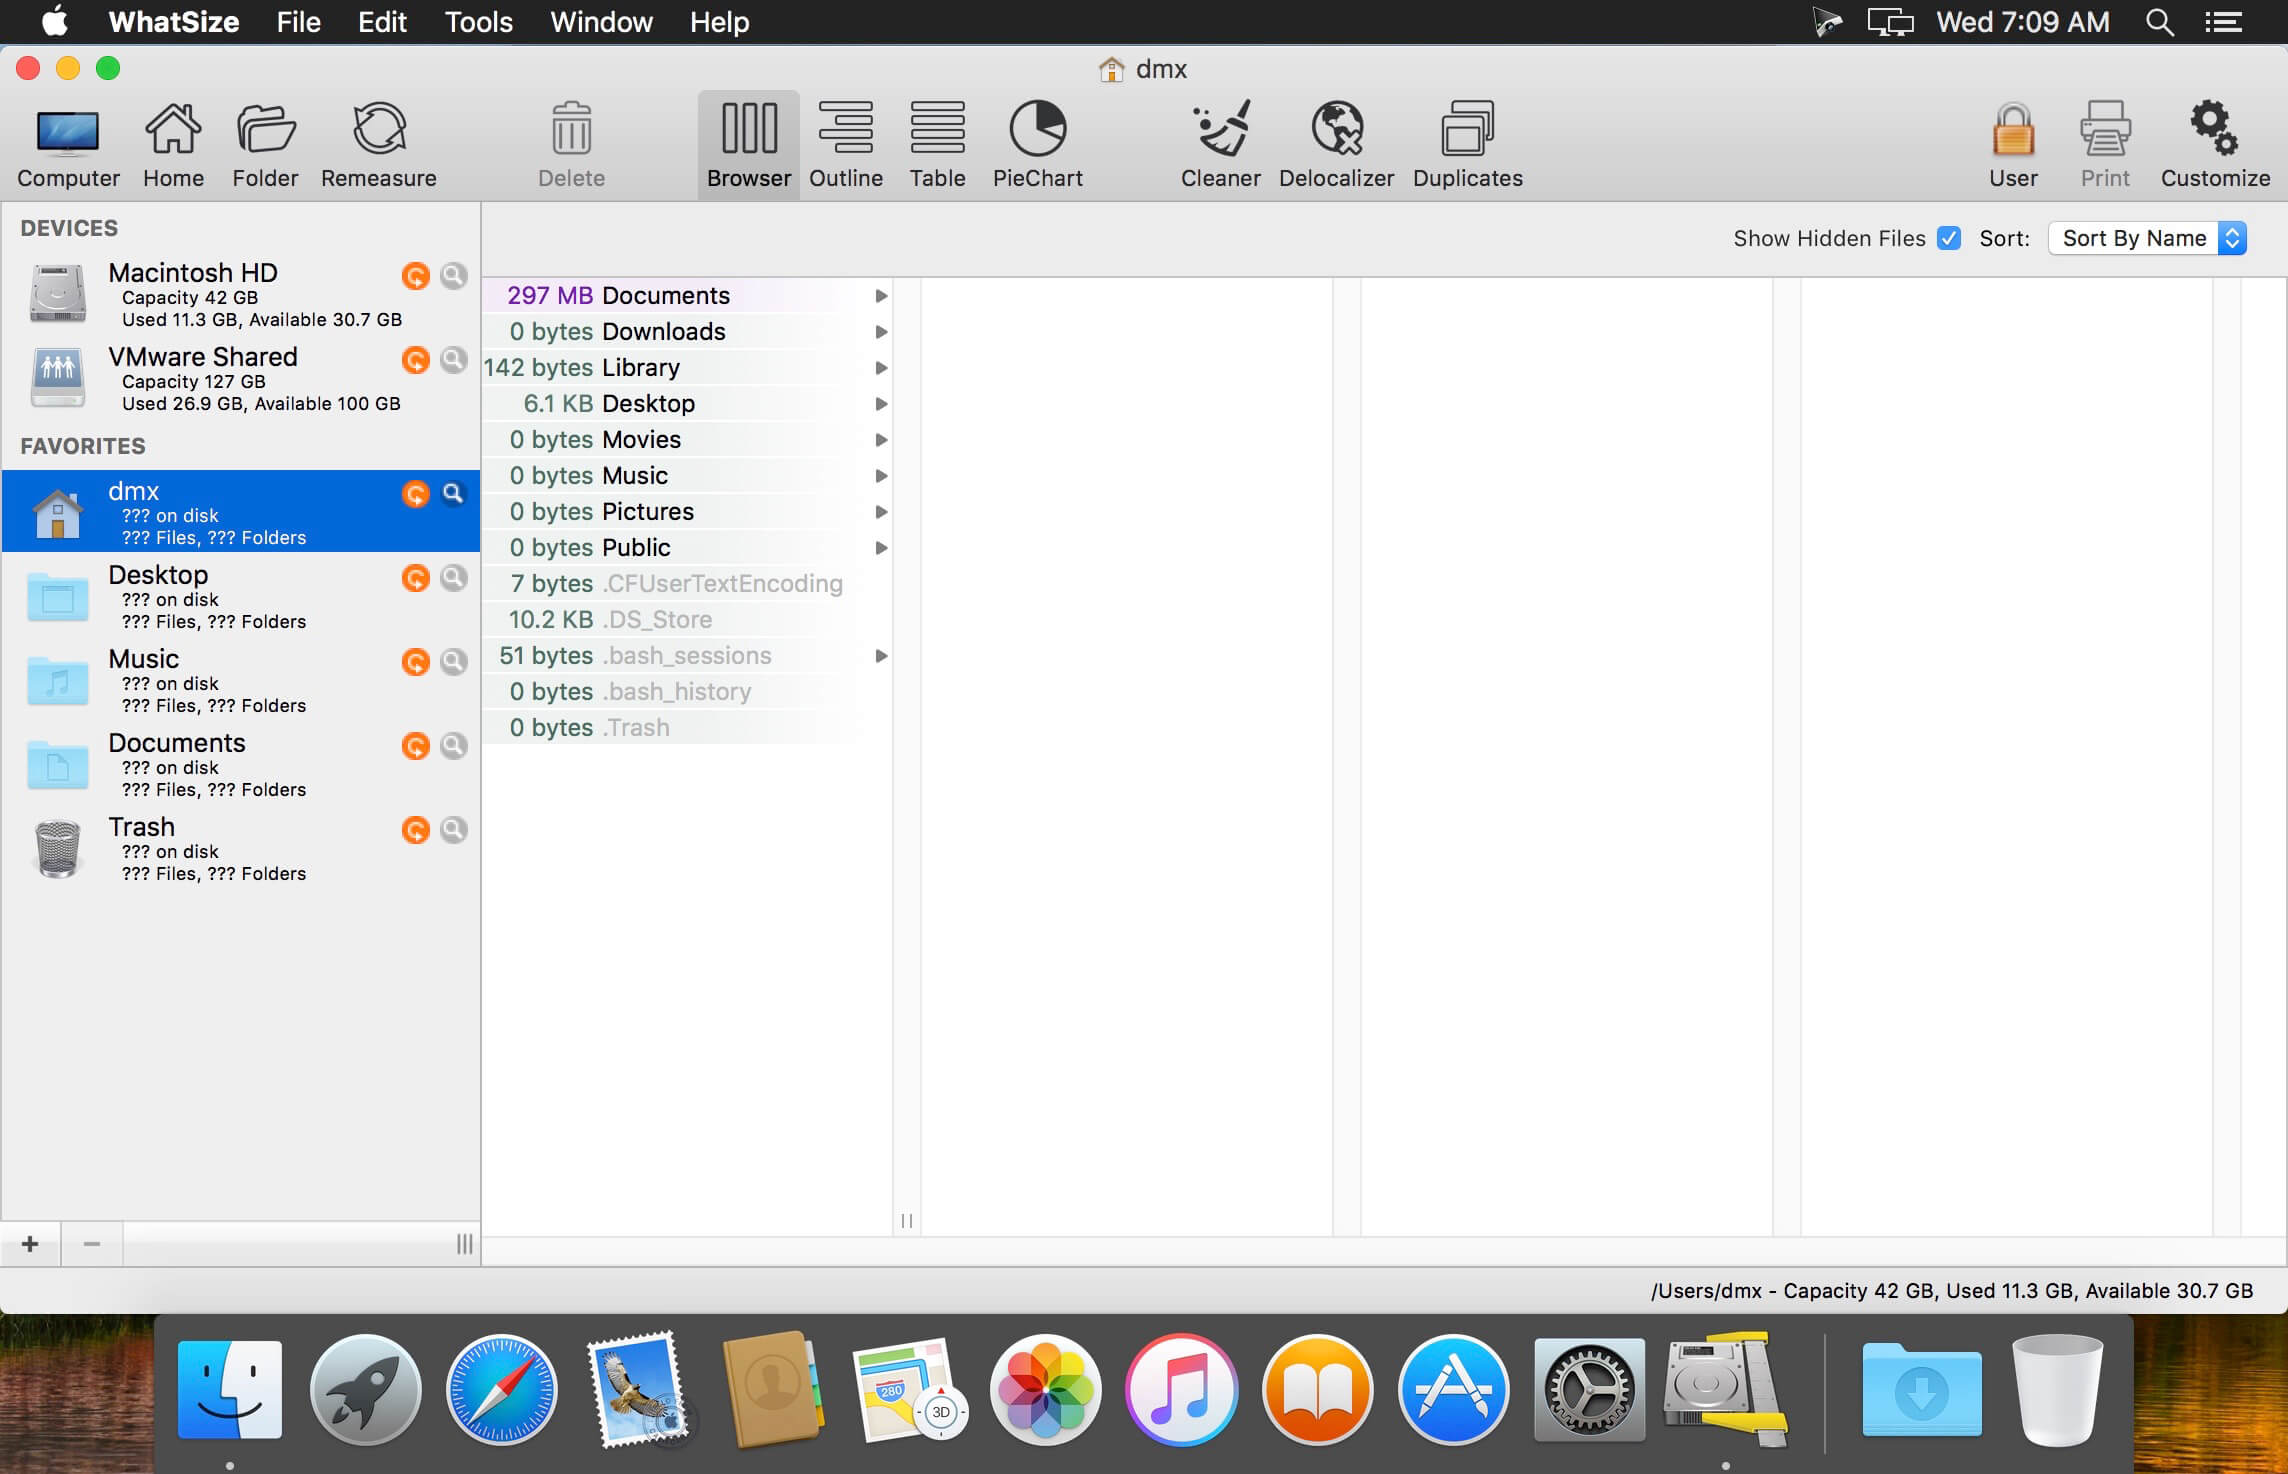The width and height of the screenshot is (2288, 1474).
Task: Refresh measurement for dmx favorite
Action: [416, 493]
